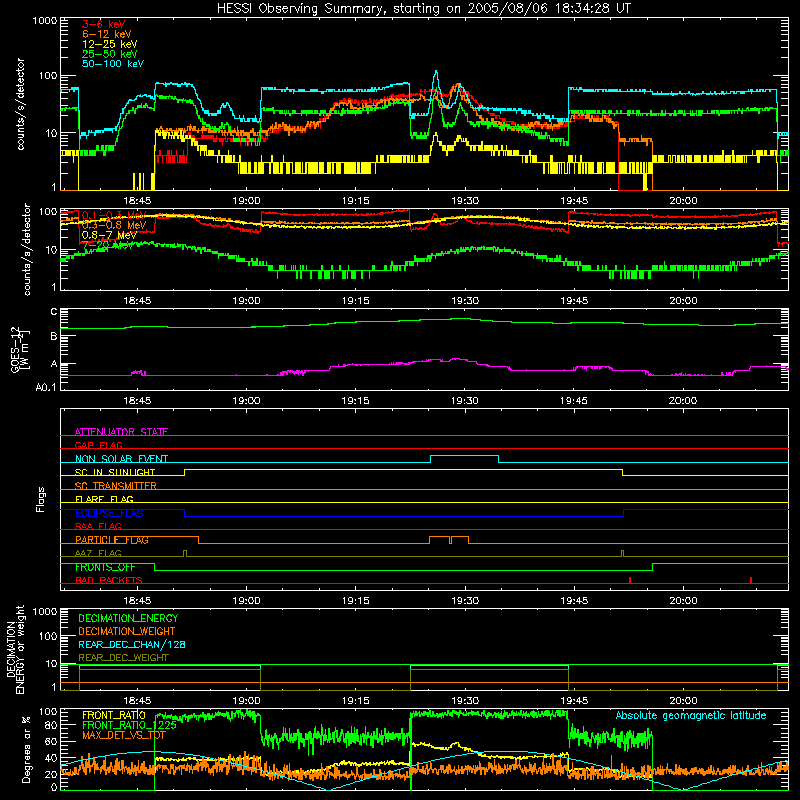
Task: Select the 25-50 keV legend label
Action: pos(110,54)
